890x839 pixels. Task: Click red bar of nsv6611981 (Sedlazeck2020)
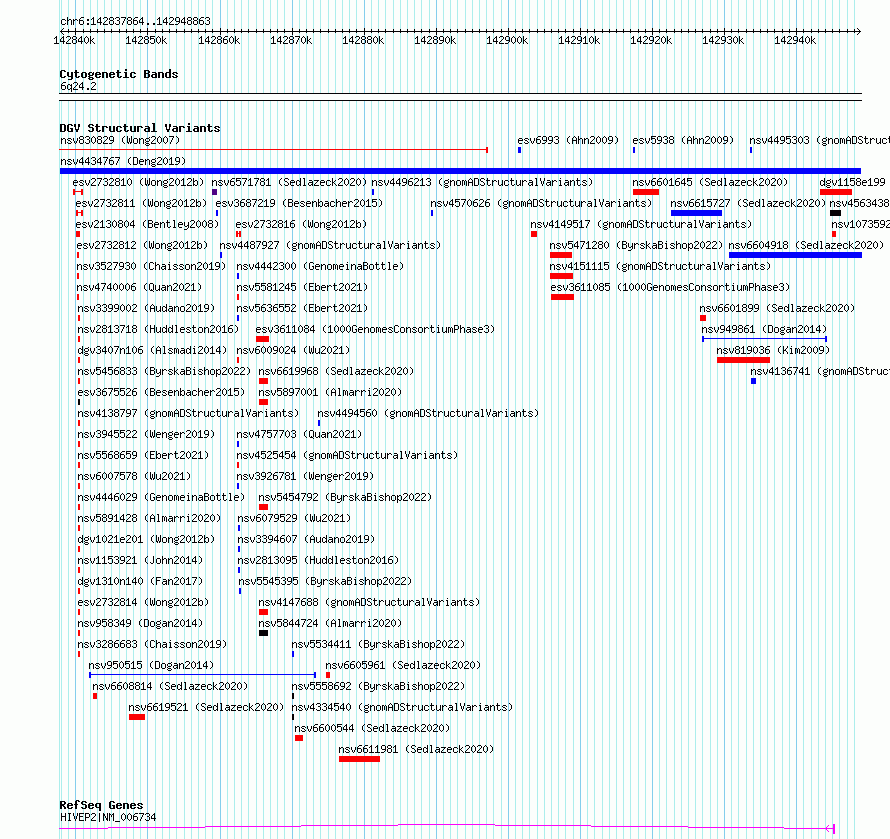359,759
